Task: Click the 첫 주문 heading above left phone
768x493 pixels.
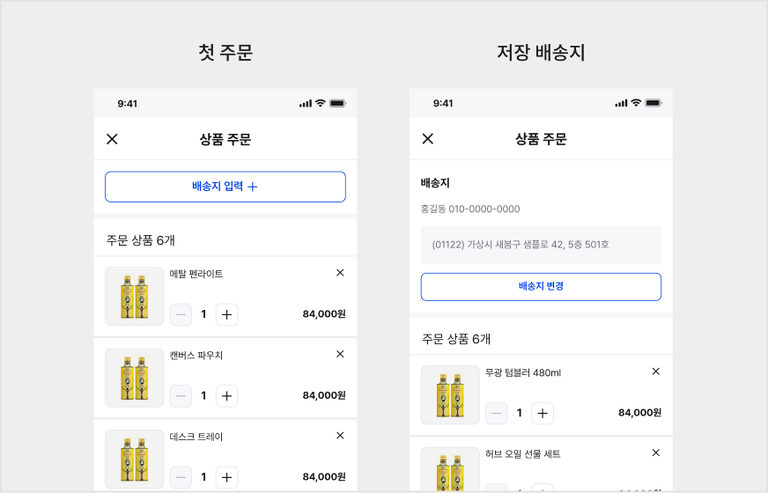Action: [225, 52]
